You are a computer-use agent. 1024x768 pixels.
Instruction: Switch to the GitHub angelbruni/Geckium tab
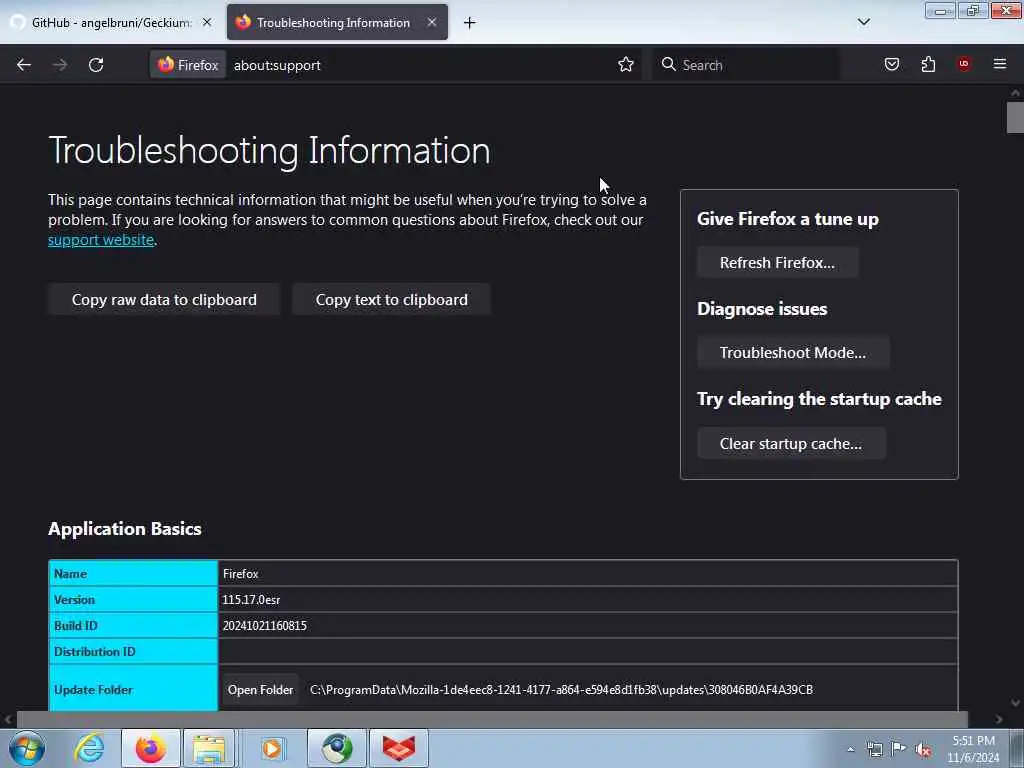(x=110, y=22)
